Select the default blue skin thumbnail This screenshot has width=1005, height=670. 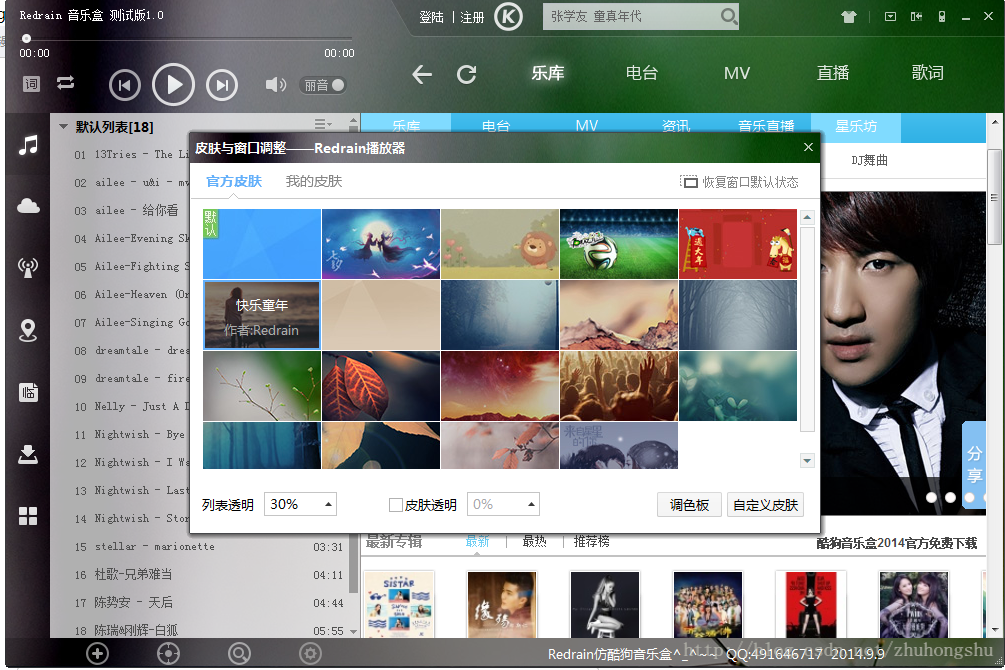pyautogui.click(x=262, y=244)
